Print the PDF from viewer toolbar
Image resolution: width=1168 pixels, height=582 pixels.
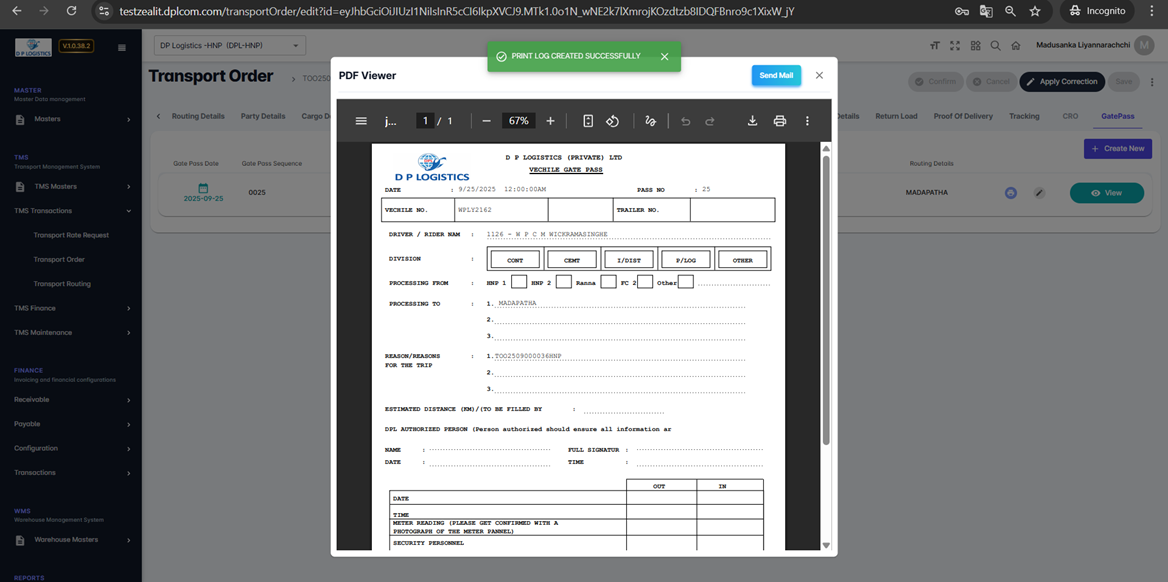[780, 121]
